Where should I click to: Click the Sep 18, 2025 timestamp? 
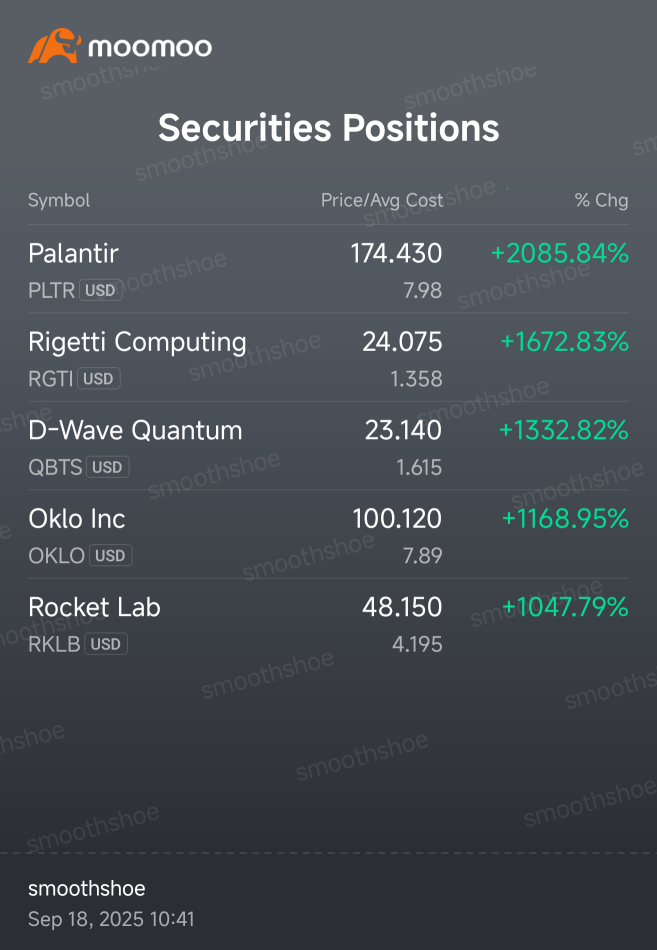tap(111, 919)
